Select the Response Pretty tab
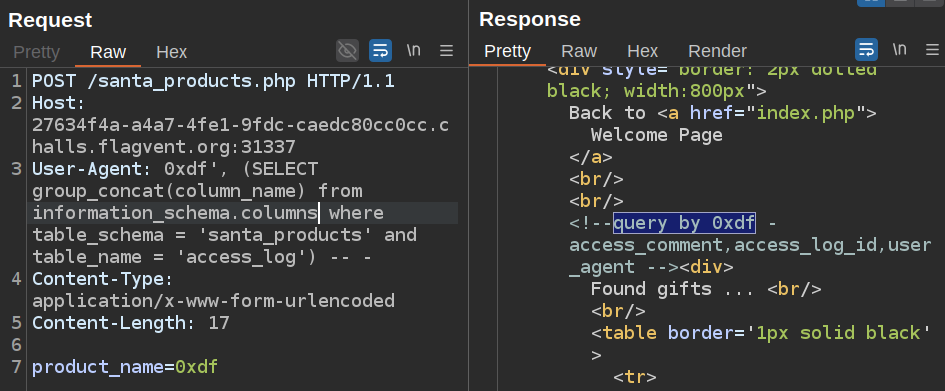945x391 pixels. pyautogui.click(x=507, y=51)
